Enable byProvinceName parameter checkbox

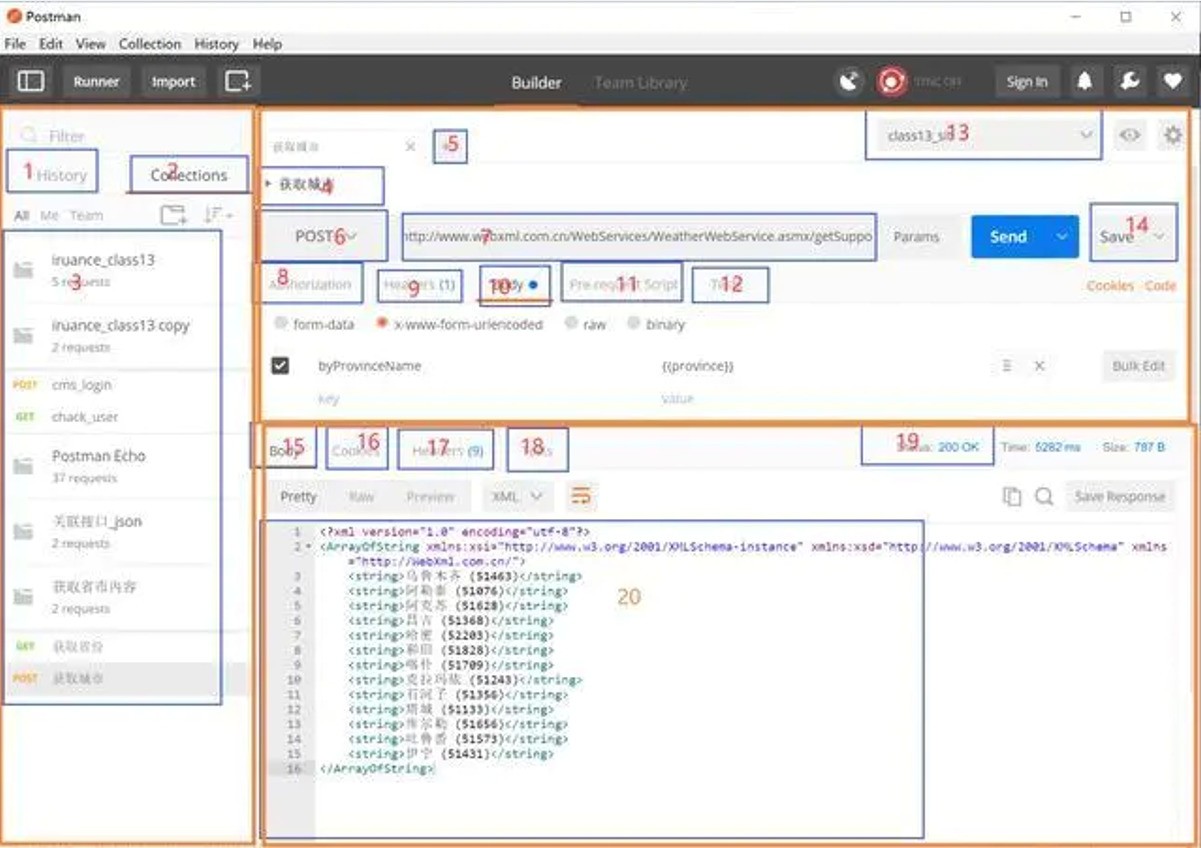pyautogui.click(x=280, y=366)
